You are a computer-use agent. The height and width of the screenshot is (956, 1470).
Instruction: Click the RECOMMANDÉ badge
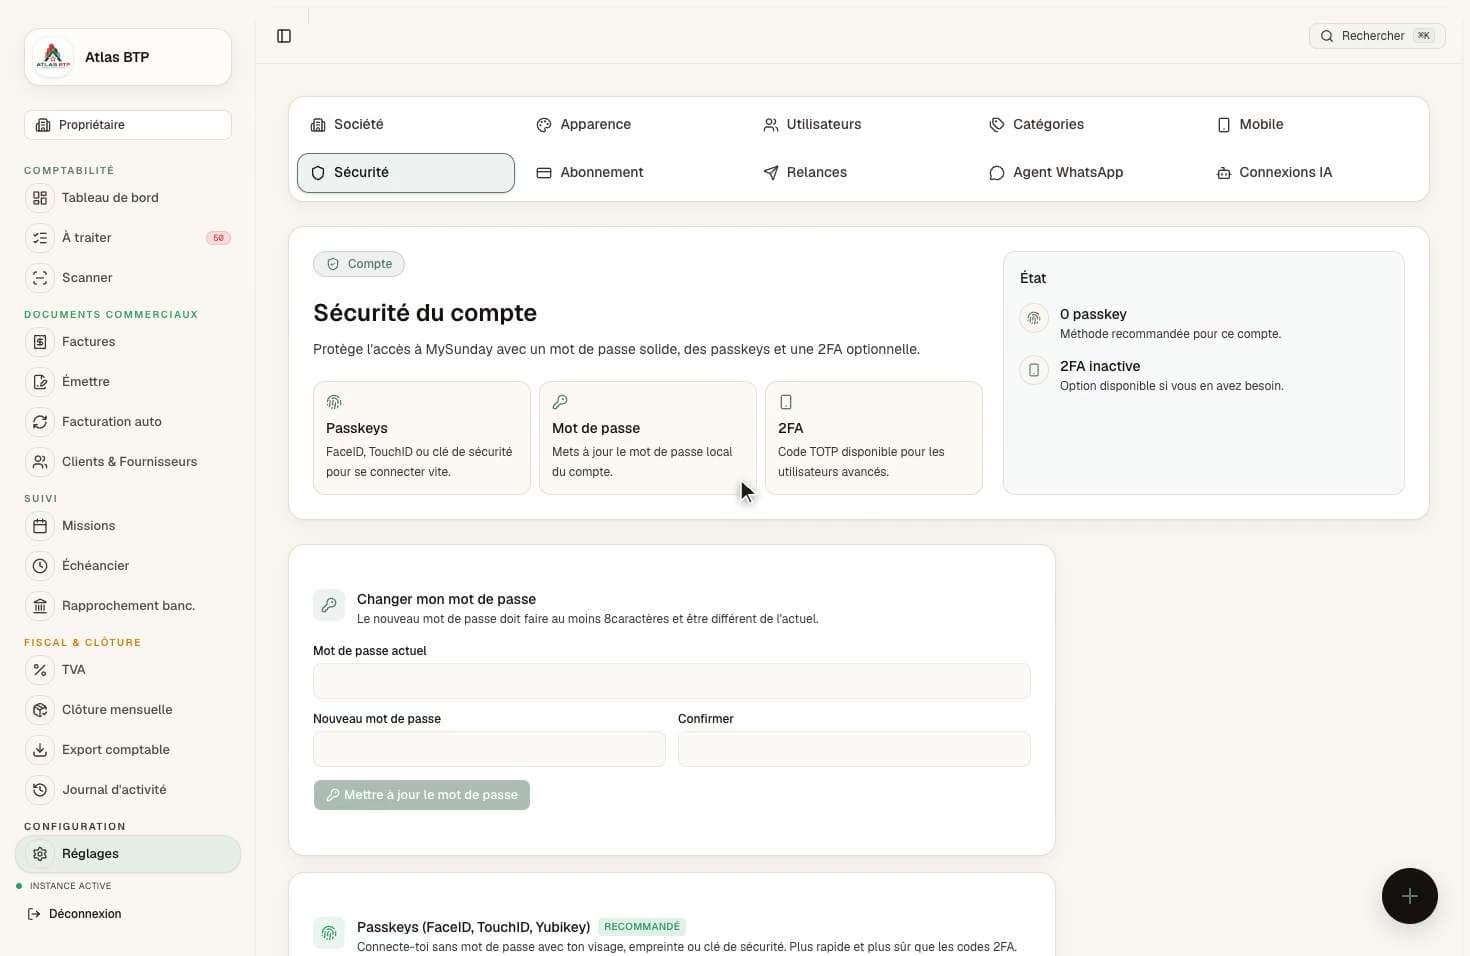pos(642,927)
